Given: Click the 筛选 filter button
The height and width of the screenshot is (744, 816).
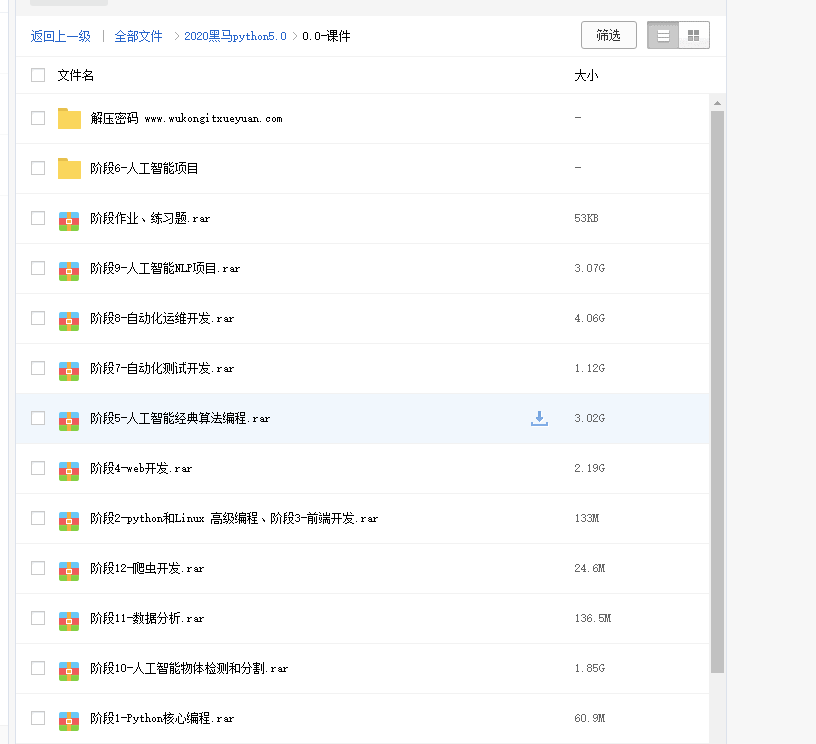Looking at the screenshot, I should 609,35.
